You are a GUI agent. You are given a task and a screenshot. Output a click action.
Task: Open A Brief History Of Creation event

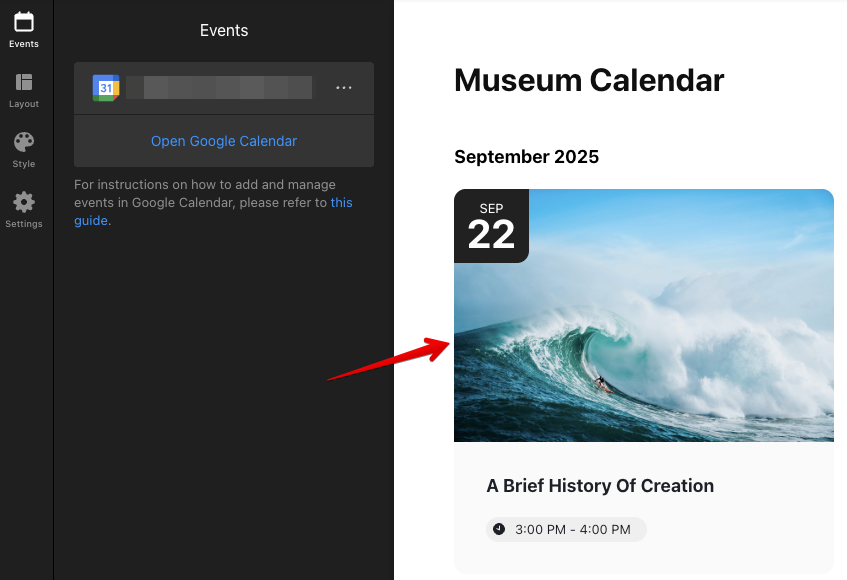pyautogui.click(x=600, y=485)
